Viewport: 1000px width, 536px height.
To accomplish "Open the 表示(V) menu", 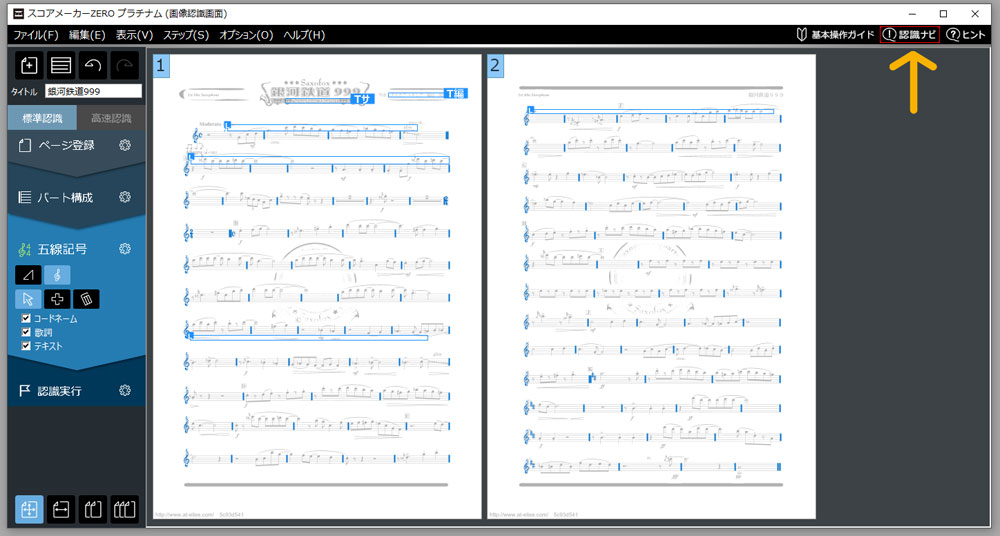I will click(135, 34).
